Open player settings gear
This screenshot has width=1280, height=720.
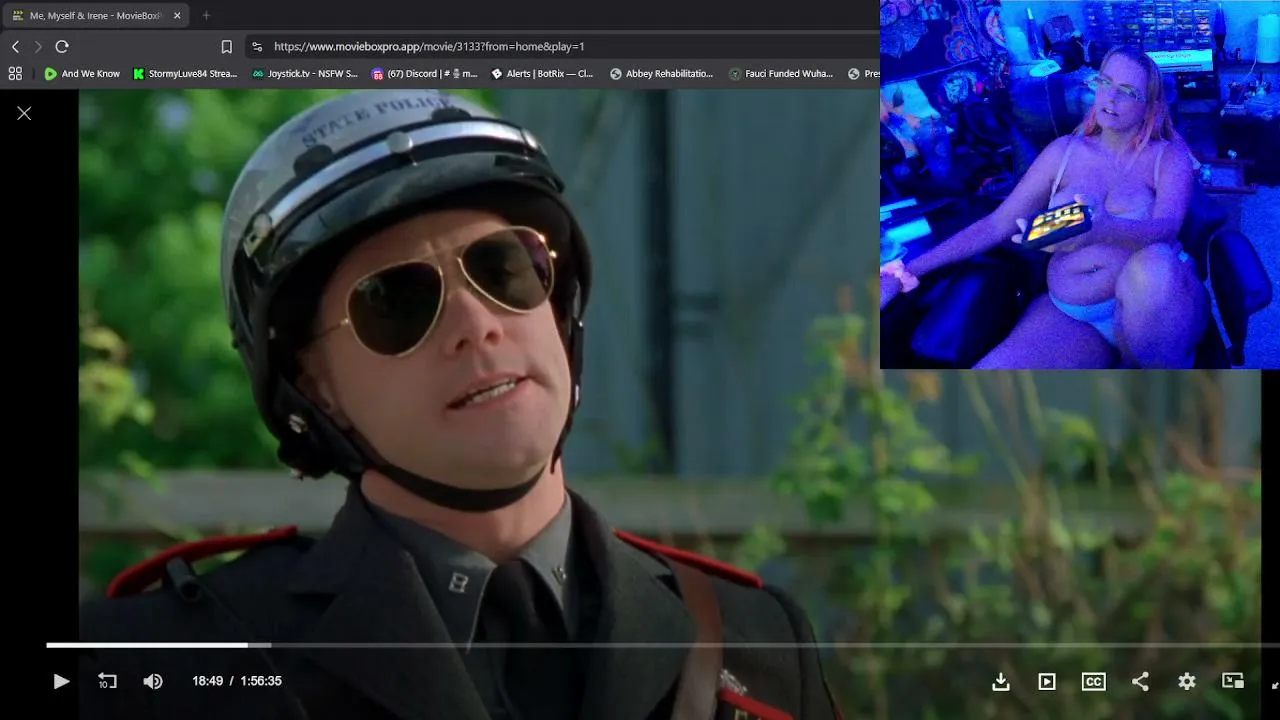(1187, 681)
